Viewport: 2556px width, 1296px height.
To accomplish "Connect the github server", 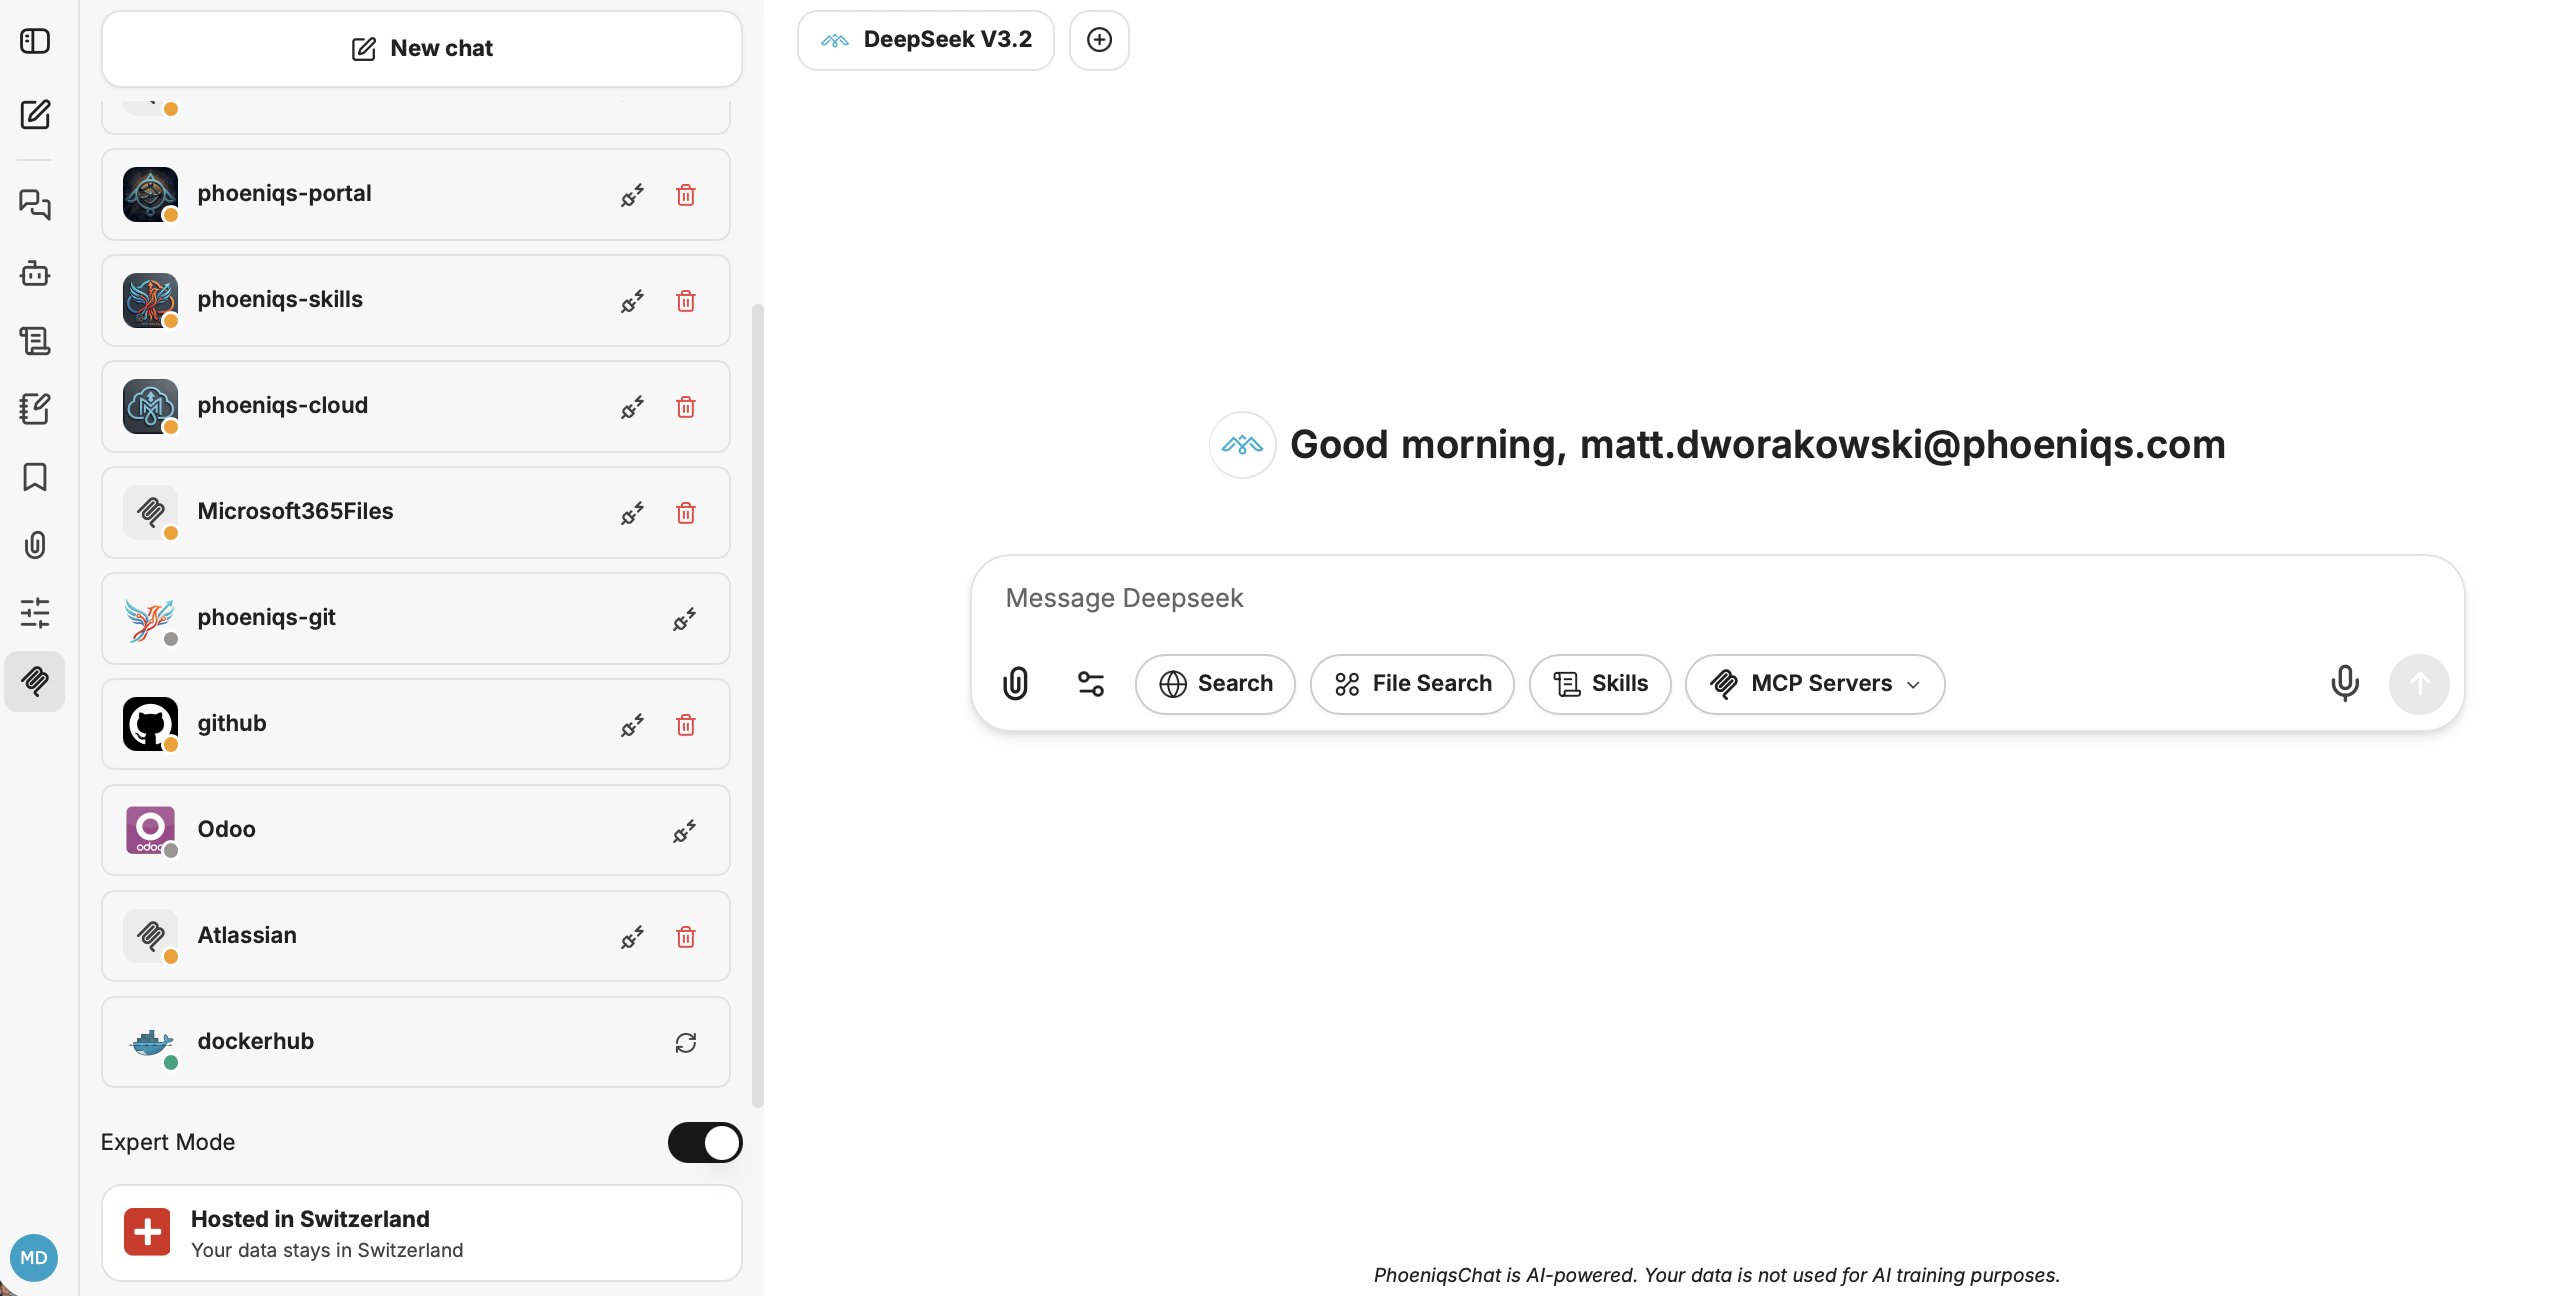I will click(632, 725).
